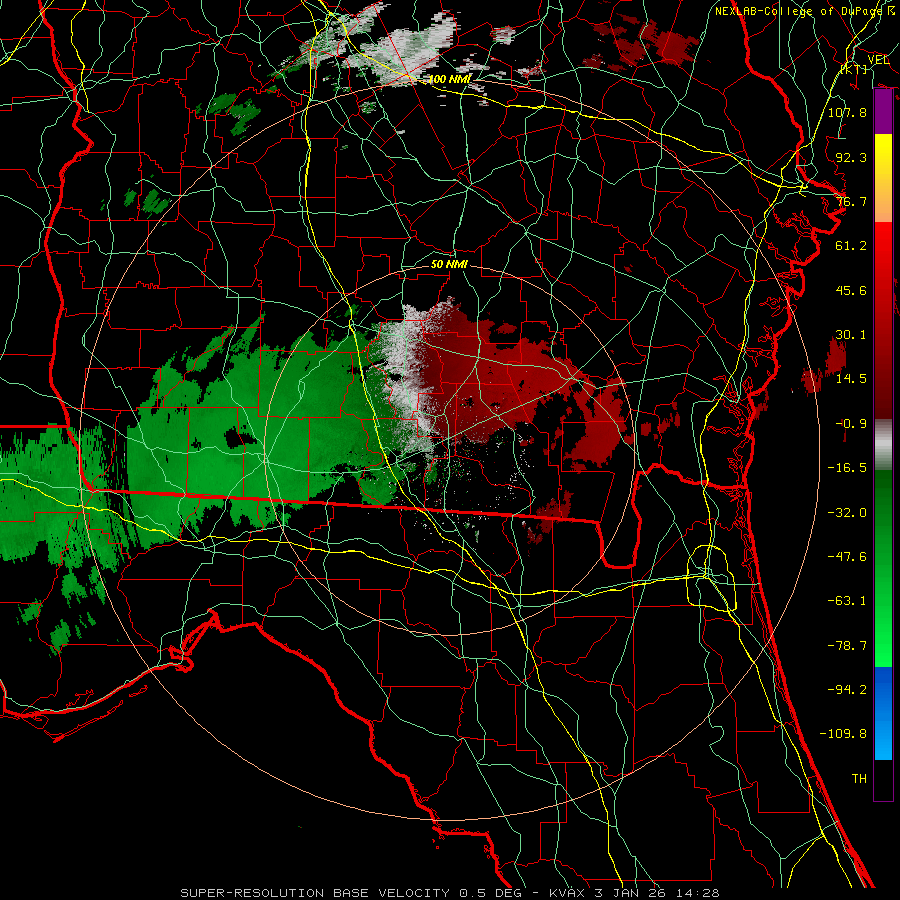The image size is (900, 900).
Task: Select the -94.2 velocity scale value
Action: click(x=847, y=690)
